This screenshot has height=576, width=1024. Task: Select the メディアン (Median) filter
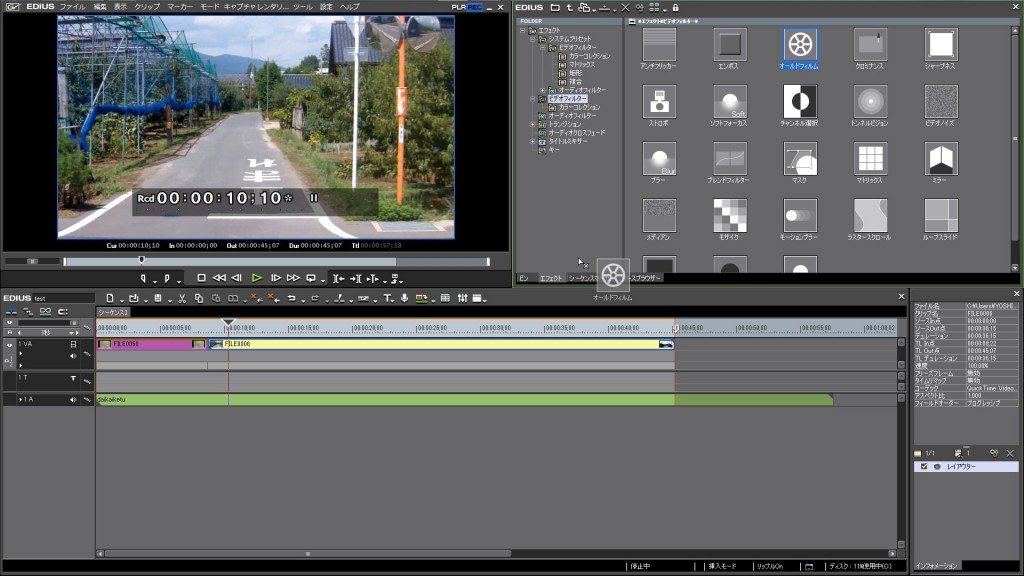pos(659,216)
